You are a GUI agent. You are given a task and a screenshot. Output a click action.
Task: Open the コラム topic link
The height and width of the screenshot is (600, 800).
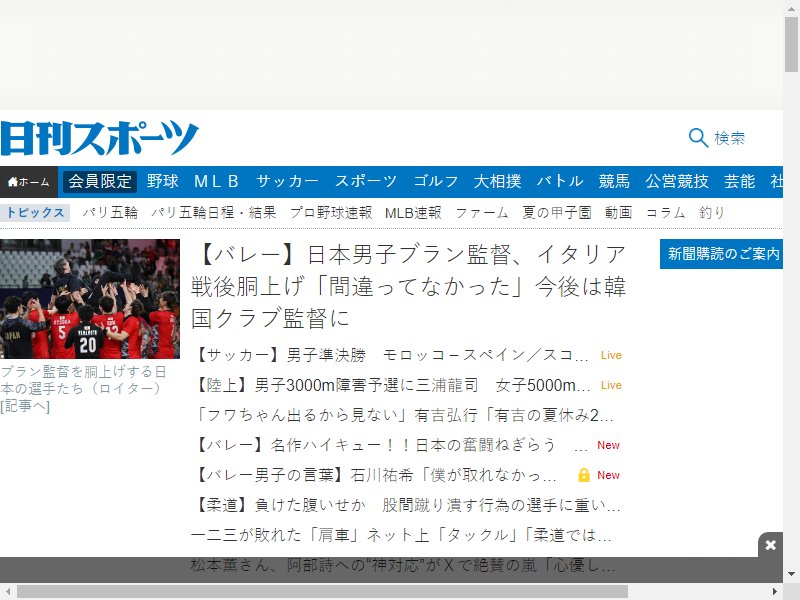point(665,213)
